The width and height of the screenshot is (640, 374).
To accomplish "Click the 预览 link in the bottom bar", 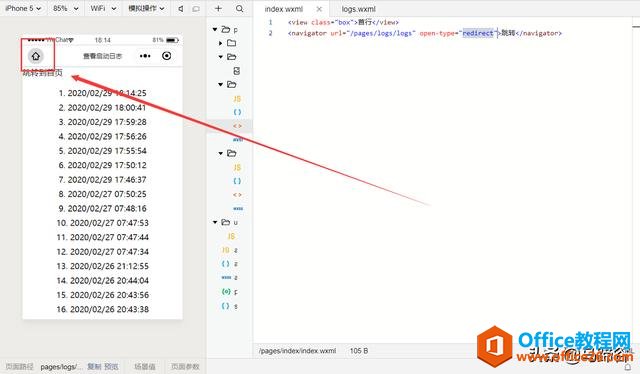I will (x=111, y=367).
